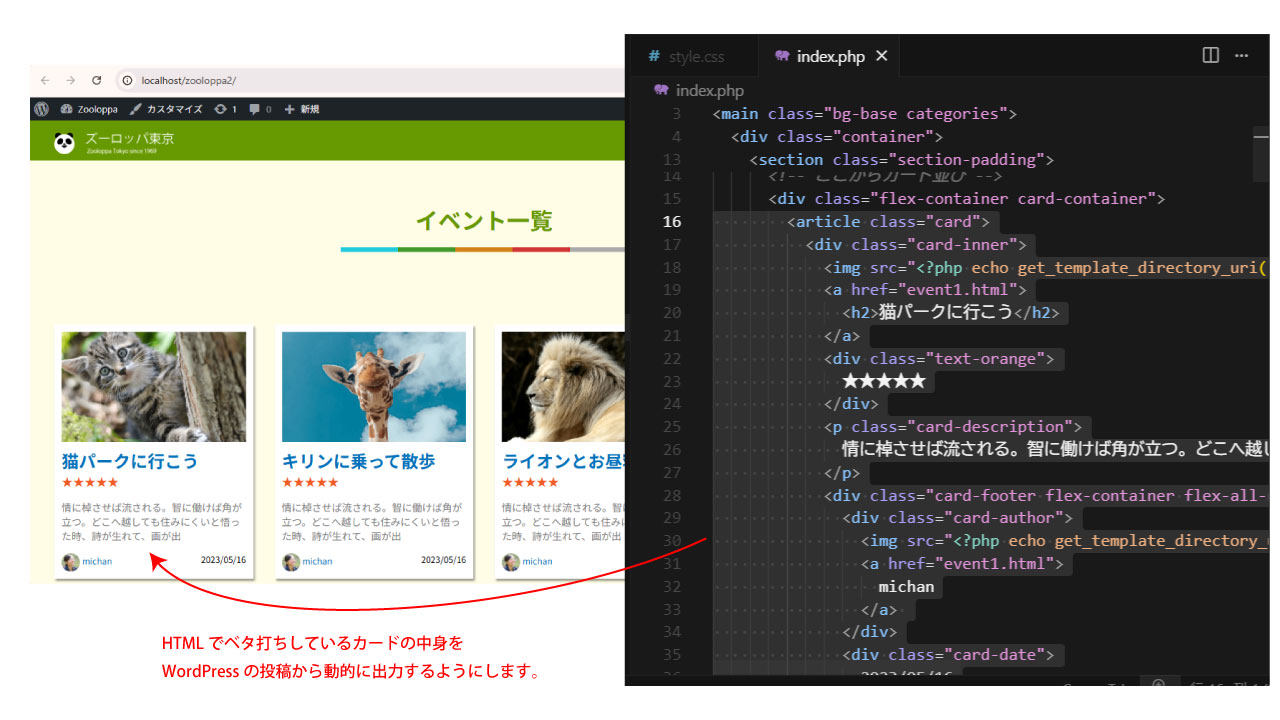Click michan avatar on the cat card
This screenshot has height=720, width=1280.
(x=70, y=562)
